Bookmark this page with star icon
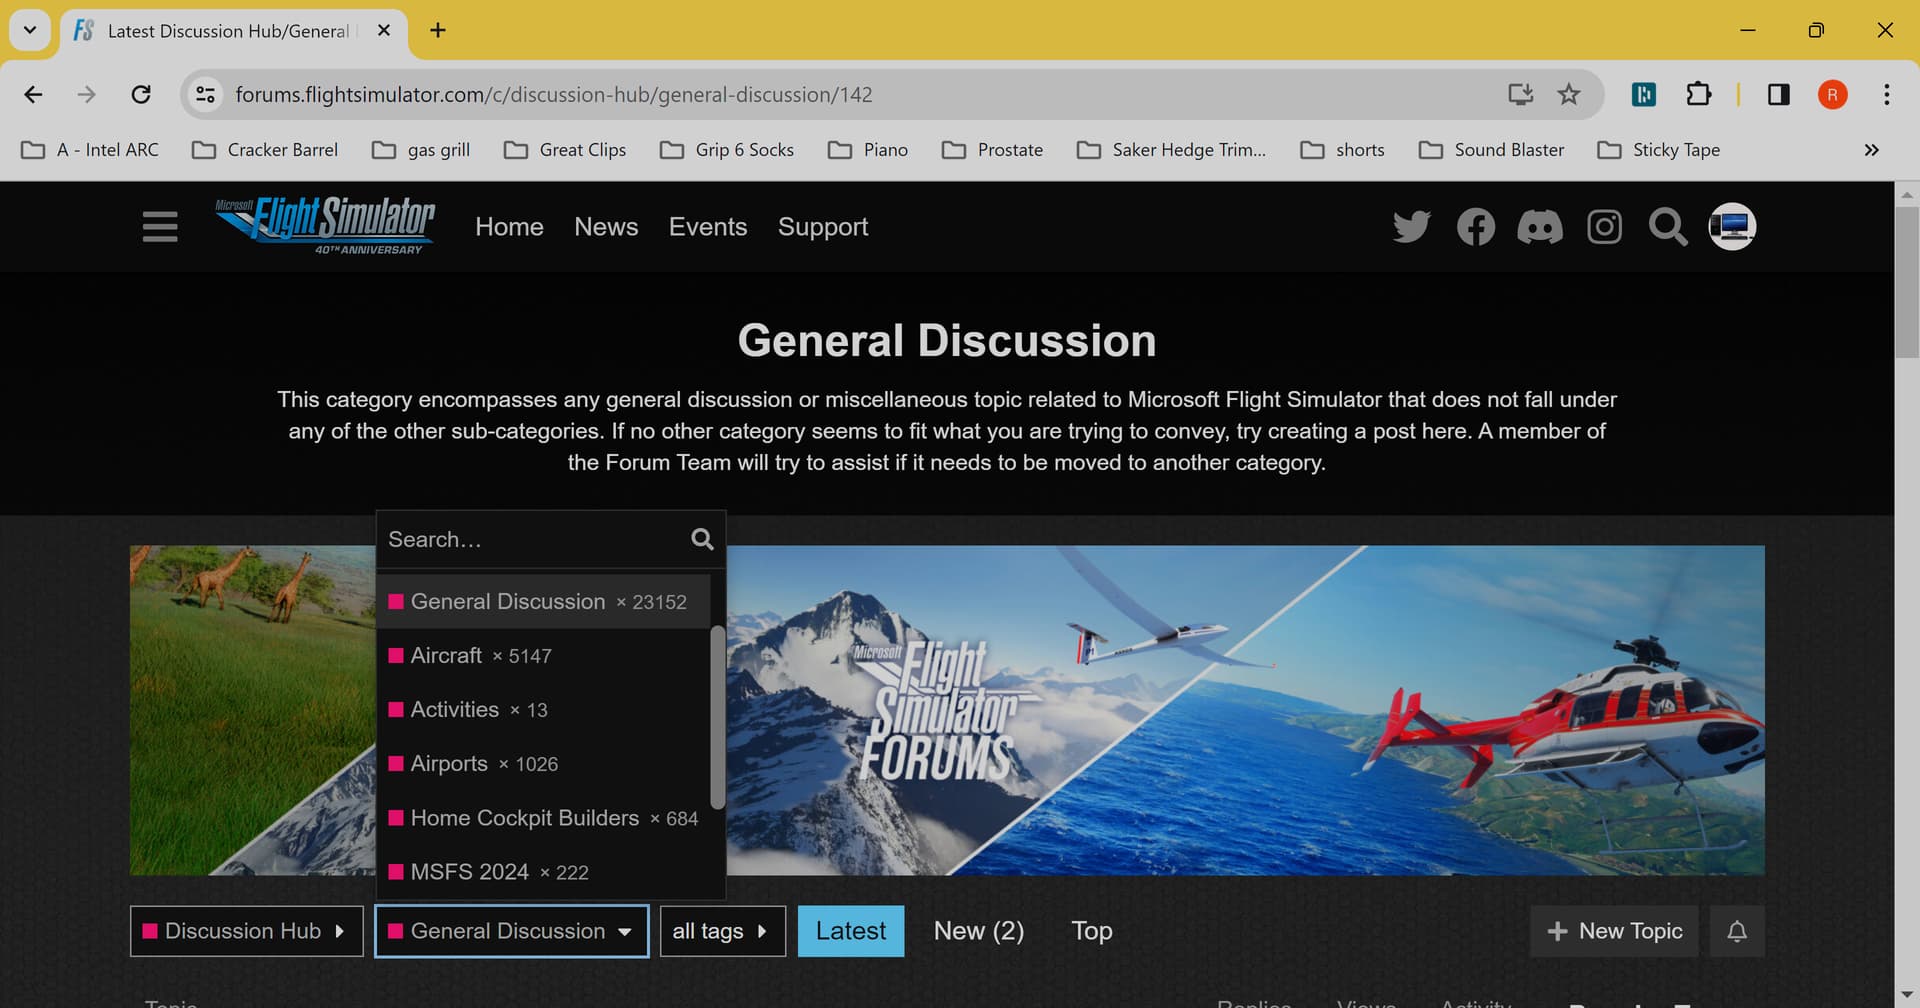This screenshot has width=1920, height=1008. pyautogui.click(x=1569, y=94)
